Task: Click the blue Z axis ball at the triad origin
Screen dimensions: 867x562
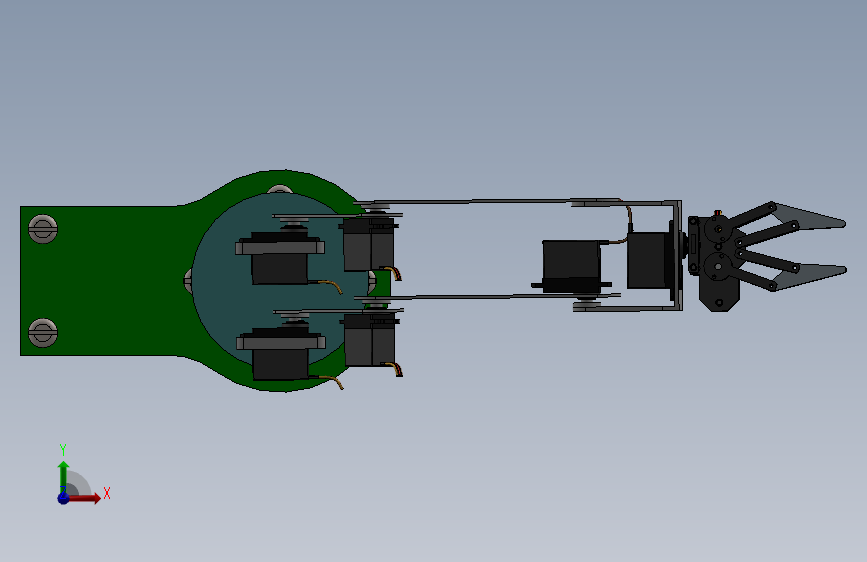Action: 64,498
